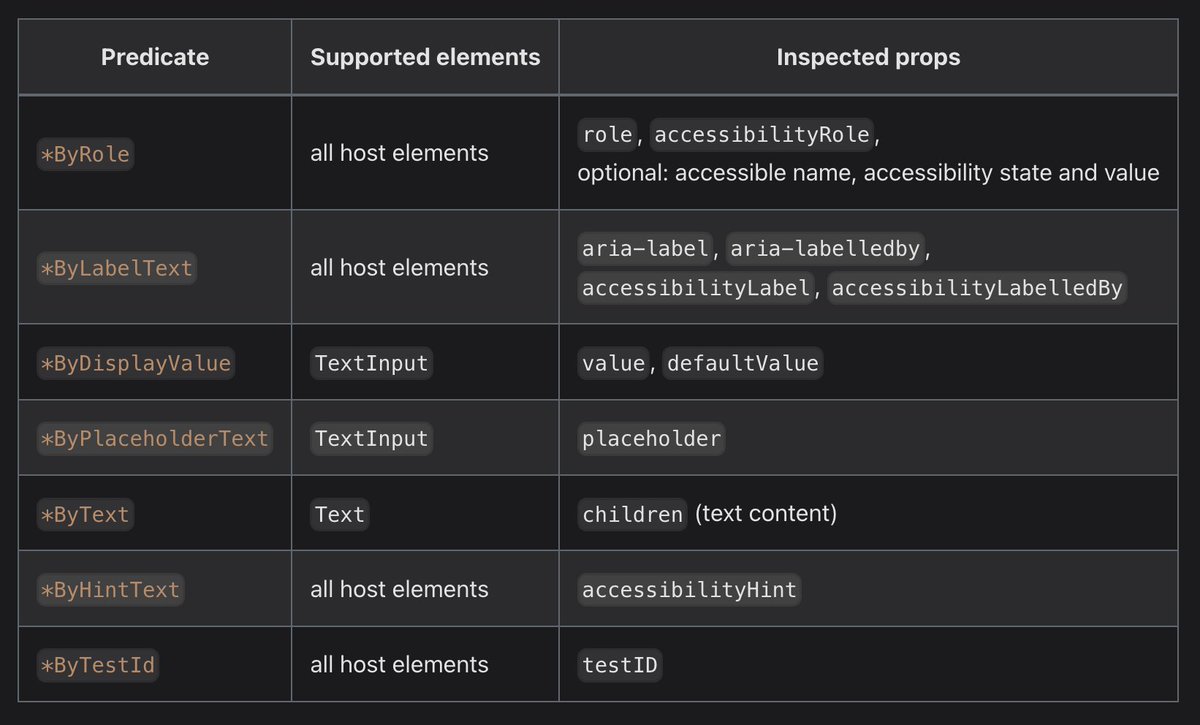The height and width of the screenshot is (725, 1200).
Task: Click TextInput in the *ByDisplayValue row
Action: point(371,363)
